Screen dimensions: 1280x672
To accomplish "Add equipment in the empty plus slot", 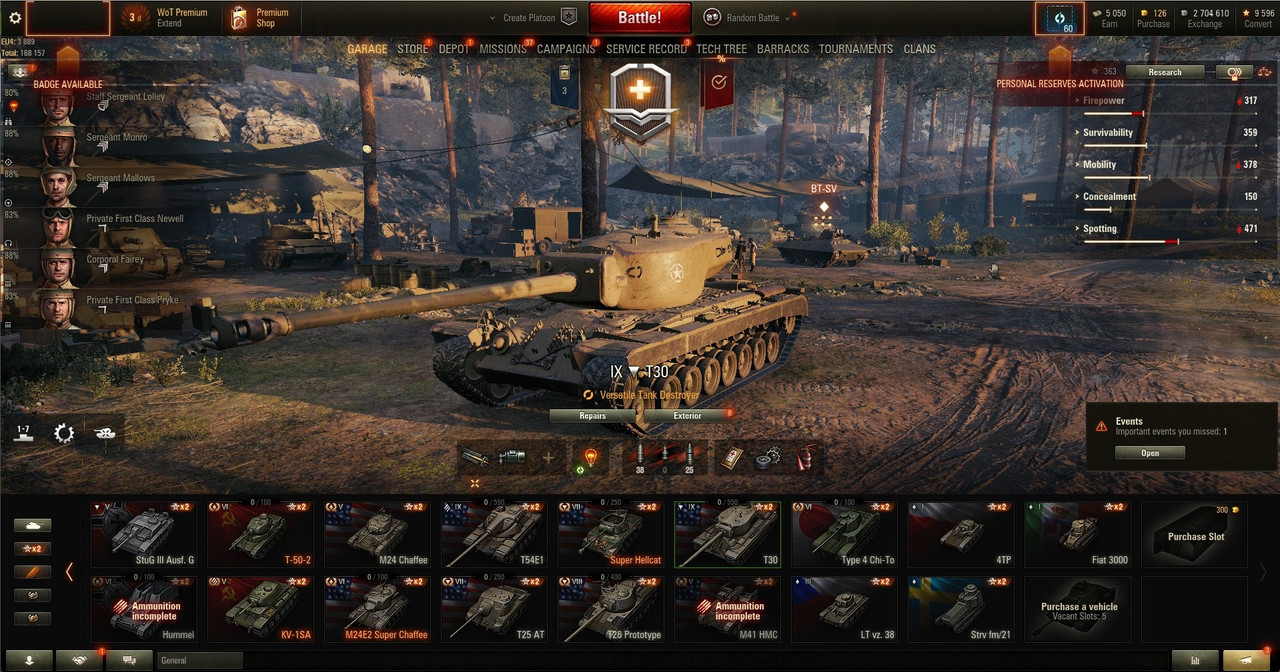I will (x=547, y=458).
